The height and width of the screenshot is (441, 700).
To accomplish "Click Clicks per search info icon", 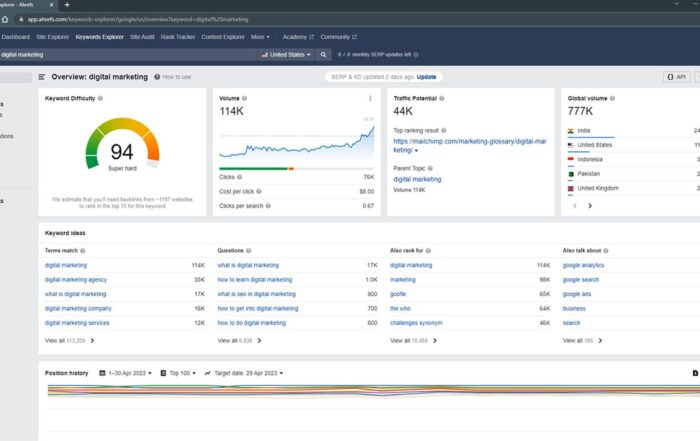I will tap(268, 206).
